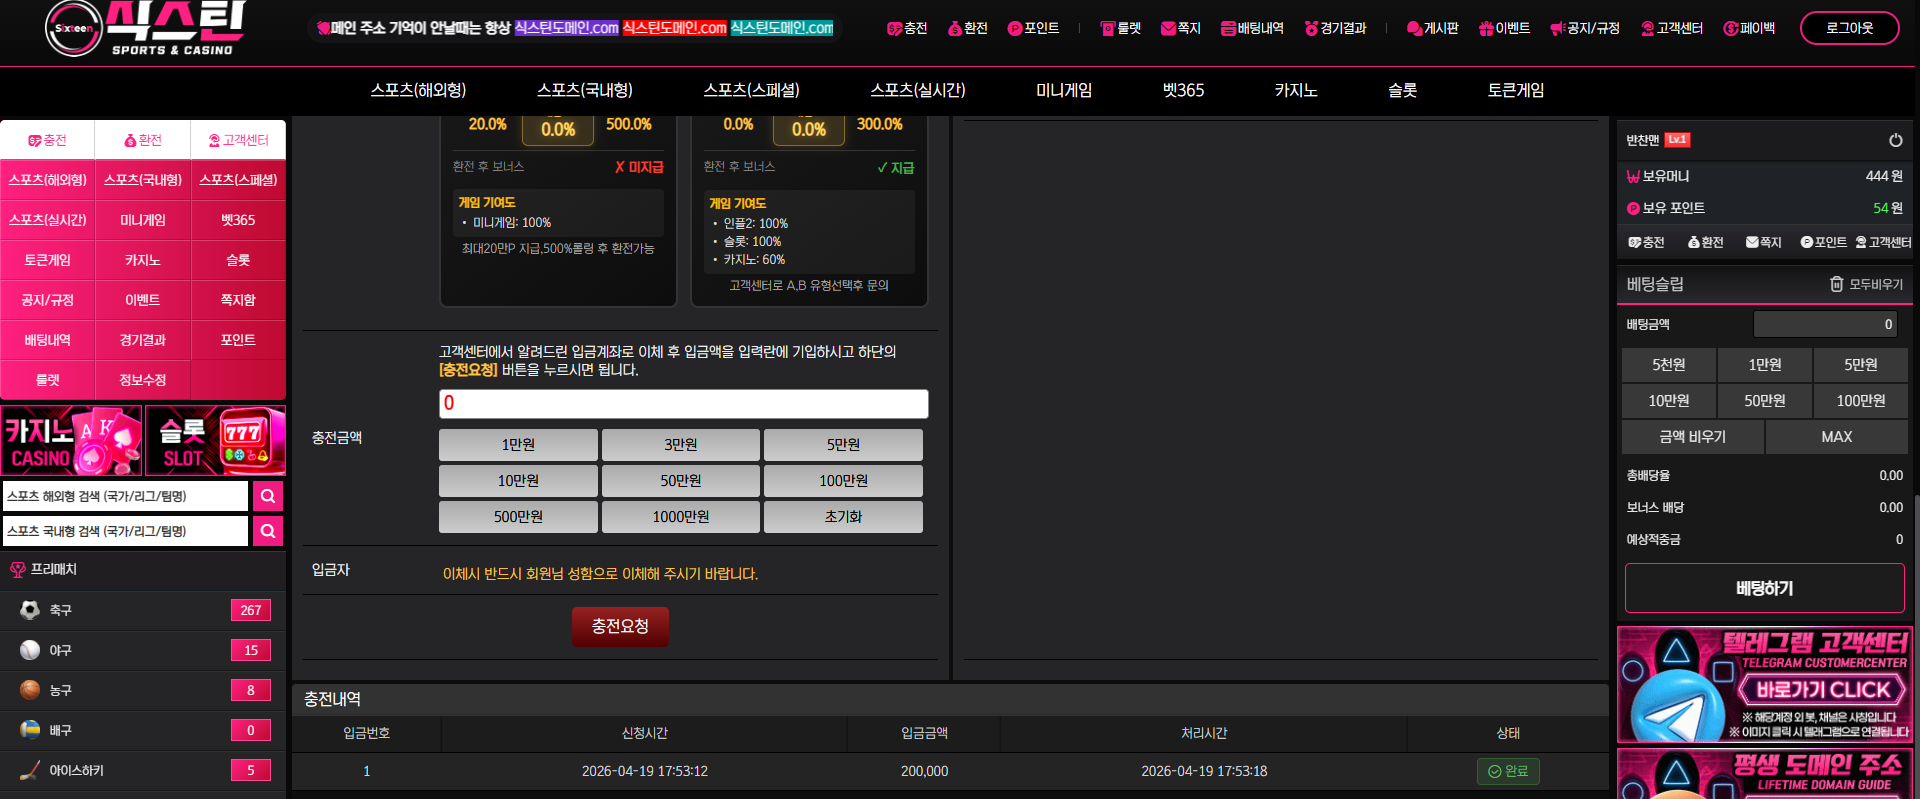Open 충전 in the top header bar

click(x=907, y=28)
